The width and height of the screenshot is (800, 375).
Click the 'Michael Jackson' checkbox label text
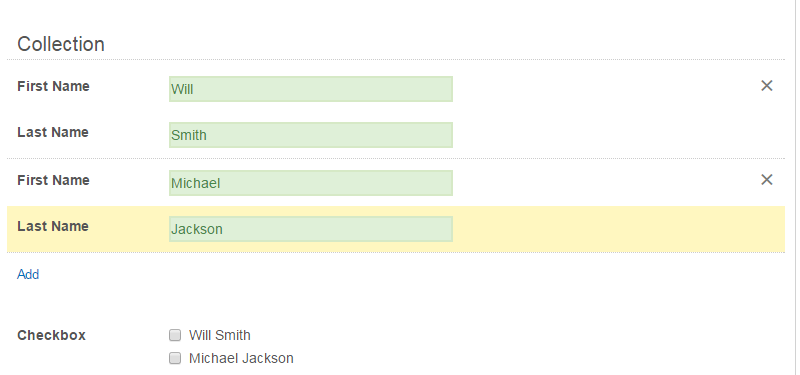[241, 358]
